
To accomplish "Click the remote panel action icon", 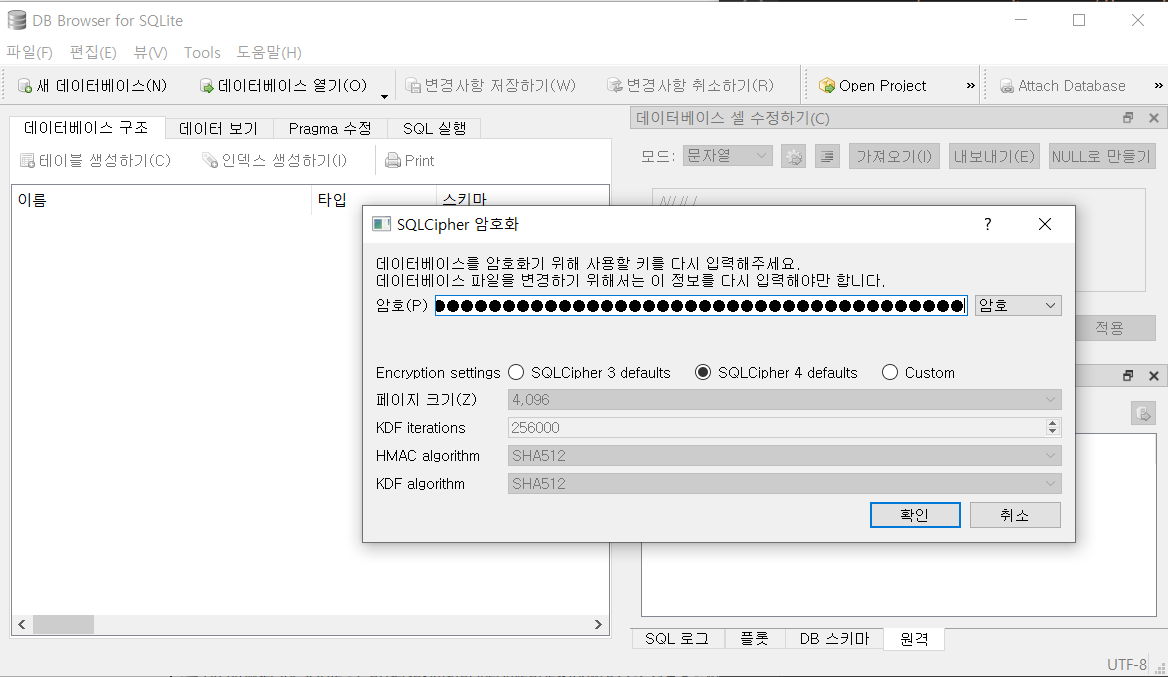I will pos(1143,413).
